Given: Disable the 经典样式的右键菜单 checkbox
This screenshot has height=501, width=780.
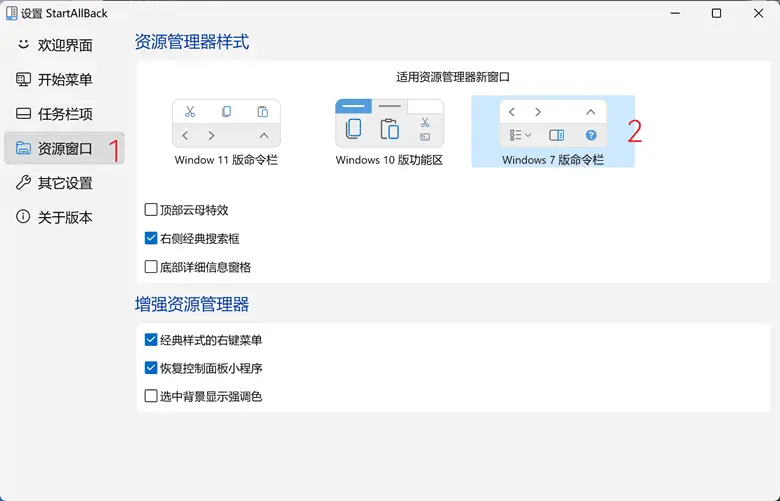Looking at the screenshot, I should click(151, 340).
